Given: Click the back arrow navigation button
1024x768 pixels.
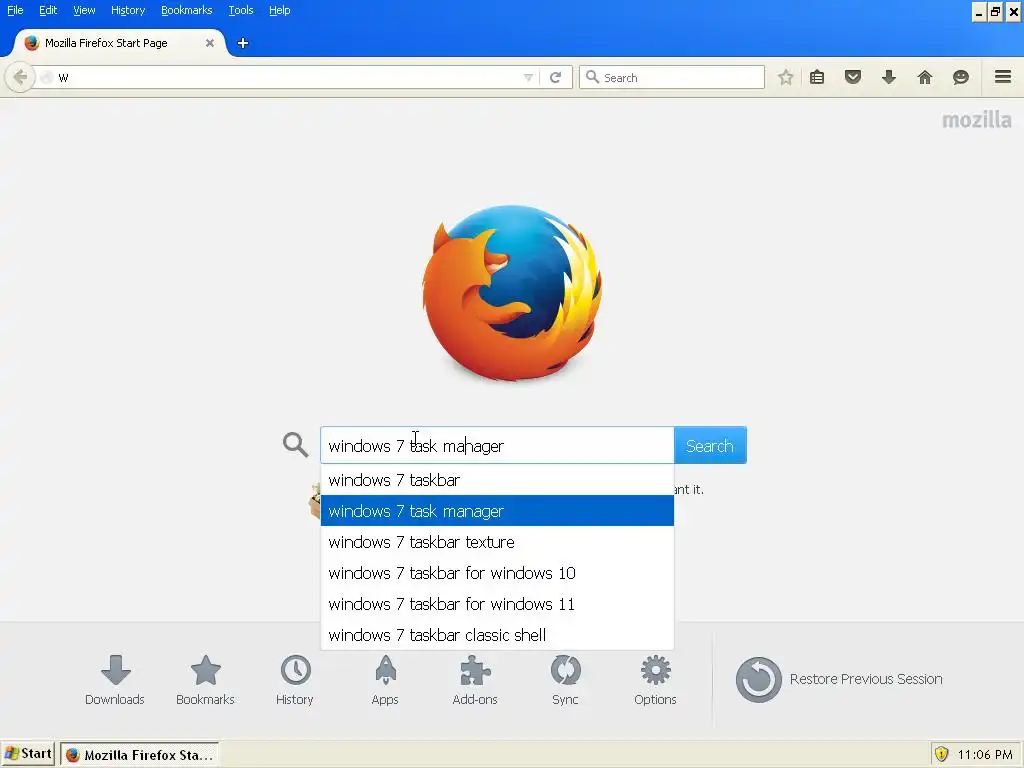Looking at the screenshot, I should click(20, 77).
